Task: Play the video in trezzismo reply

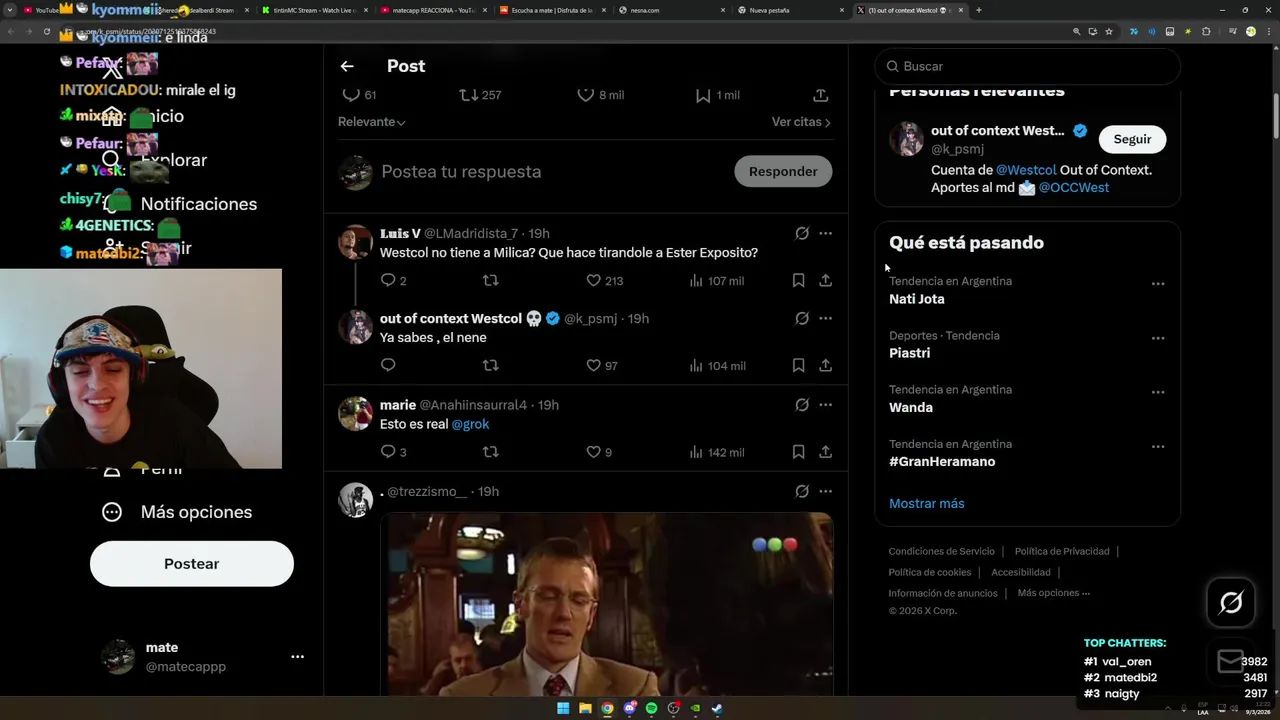Action: (x=607, y=604)
